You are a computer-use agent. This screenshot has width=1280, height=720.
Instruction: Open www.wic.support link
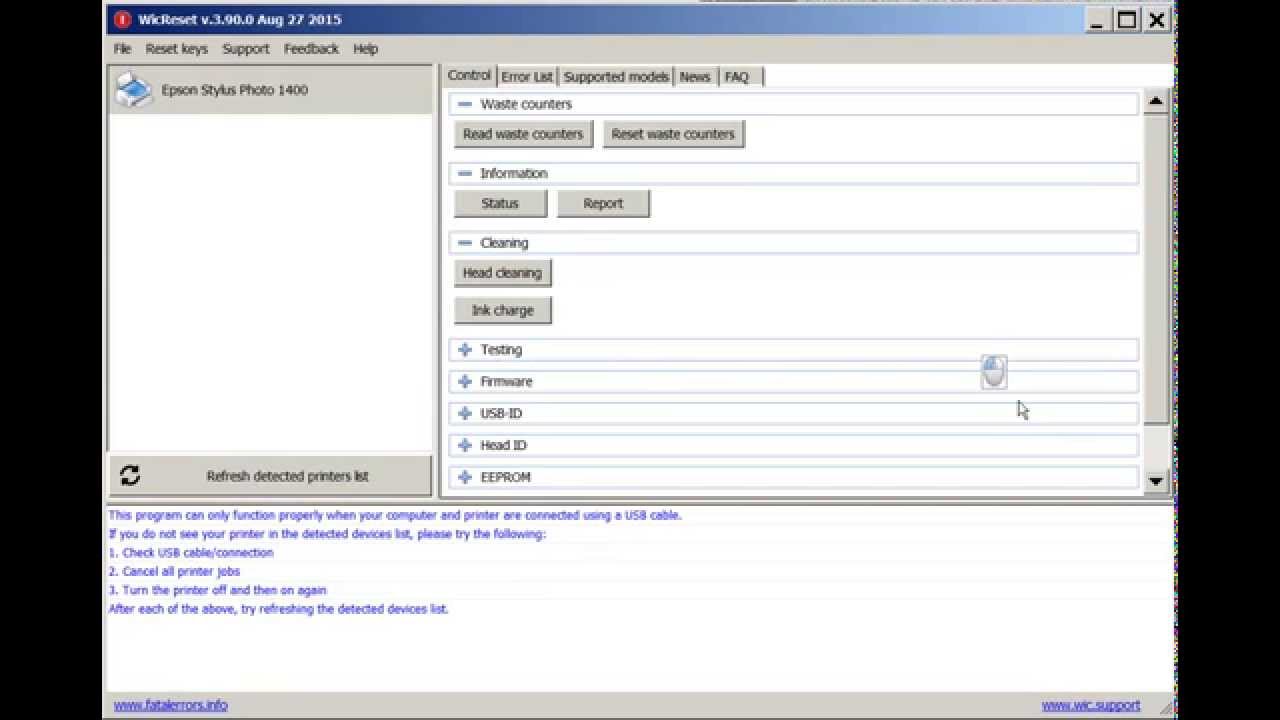click(1091, 705)
